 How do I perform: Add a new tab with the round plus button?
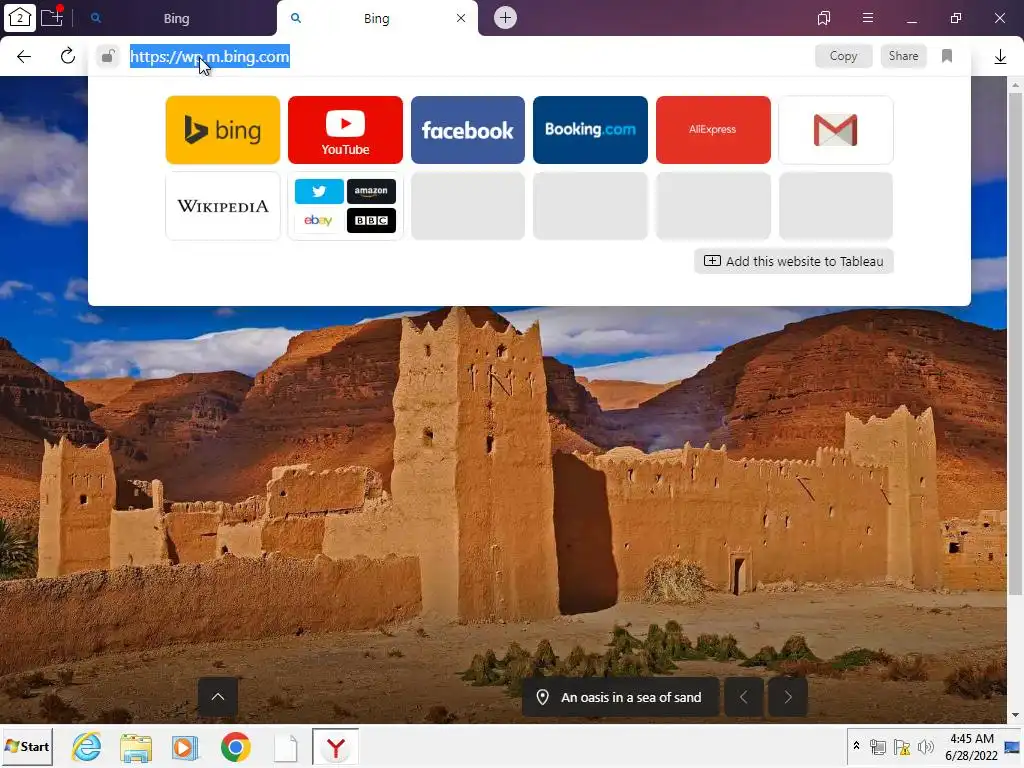click(x=505, y=18)
